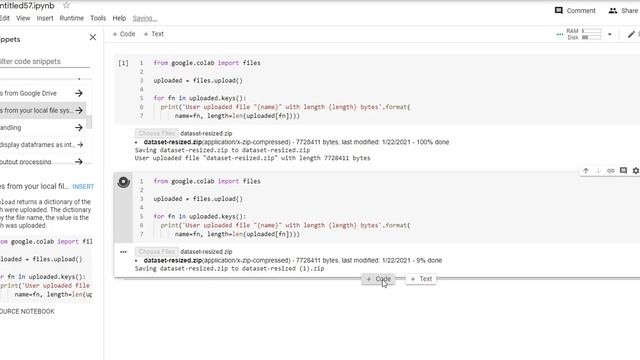Click the Saving... status link
The width and height of the screenshot is (640, 360).
pos(145,18)
